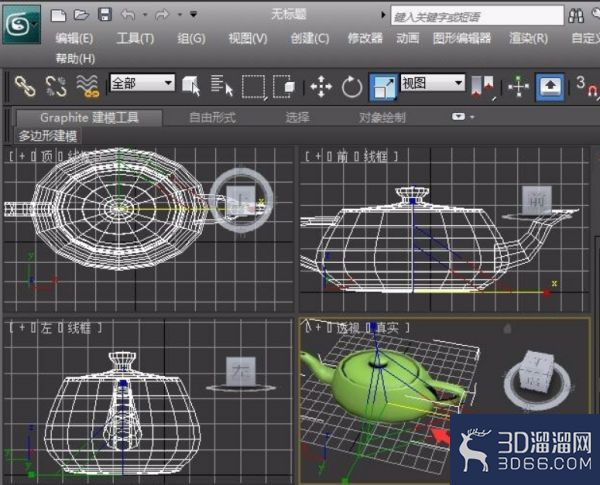Click the binoculars search icon
Viewport: 600px width, 485px height.
pos(576,16)
